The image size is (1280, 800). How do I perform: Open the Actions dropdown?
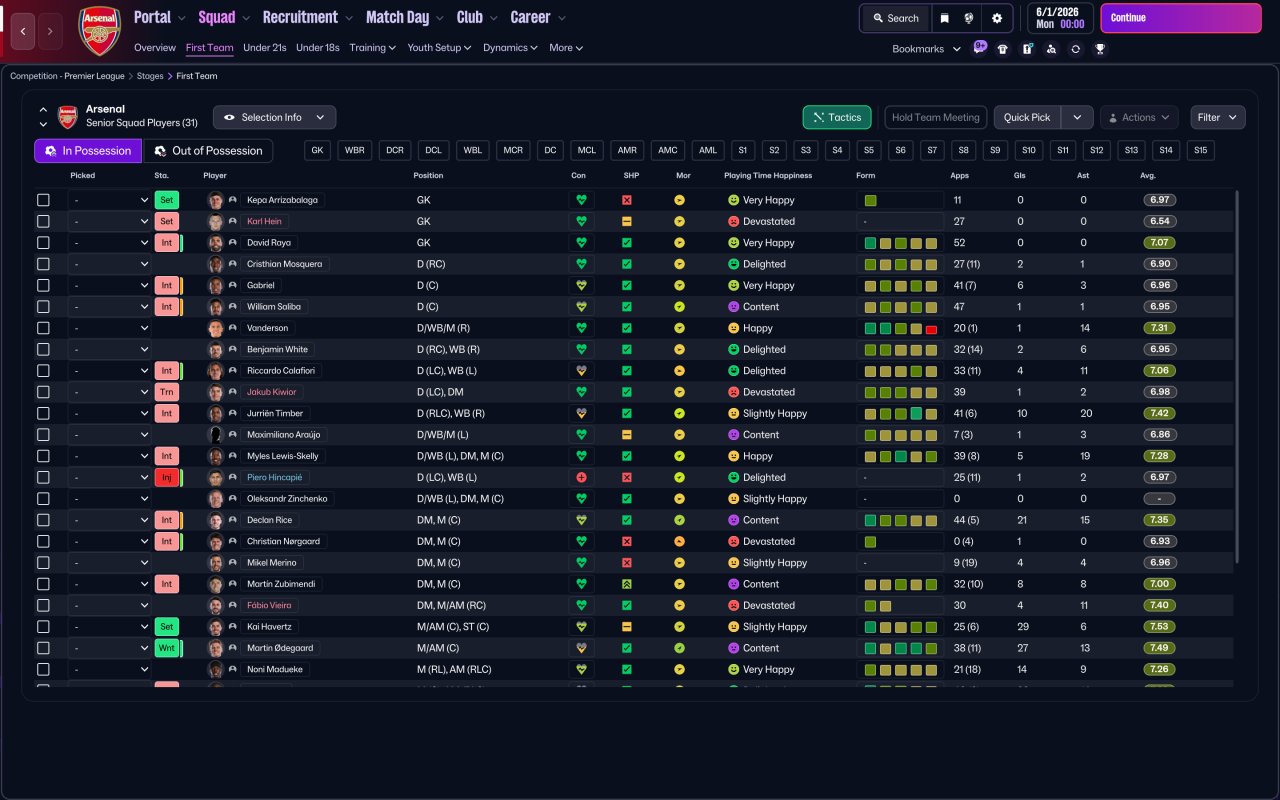tap(1139, 117)
